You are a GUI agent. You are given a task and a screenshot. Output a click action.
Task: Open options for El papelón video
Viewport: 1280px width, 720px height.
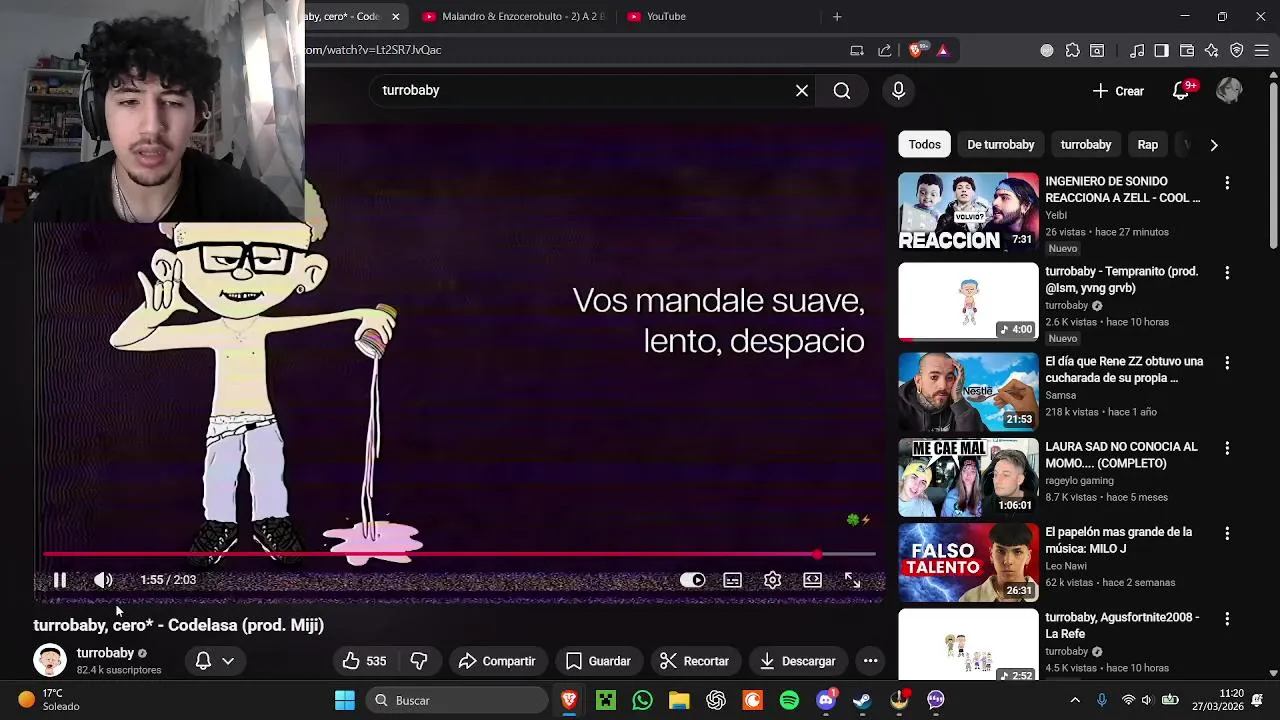pos(1227,534)
